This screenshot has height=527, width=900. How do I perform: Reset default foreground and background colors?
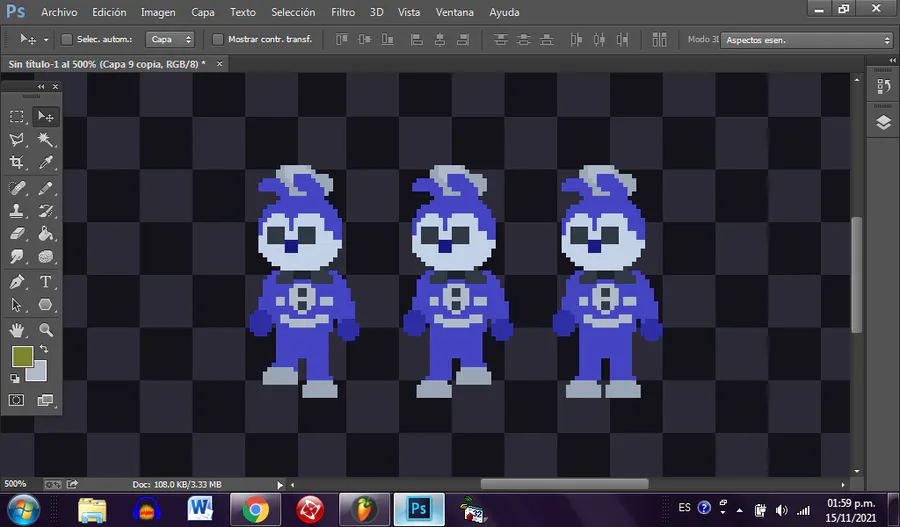click(14, 378)
